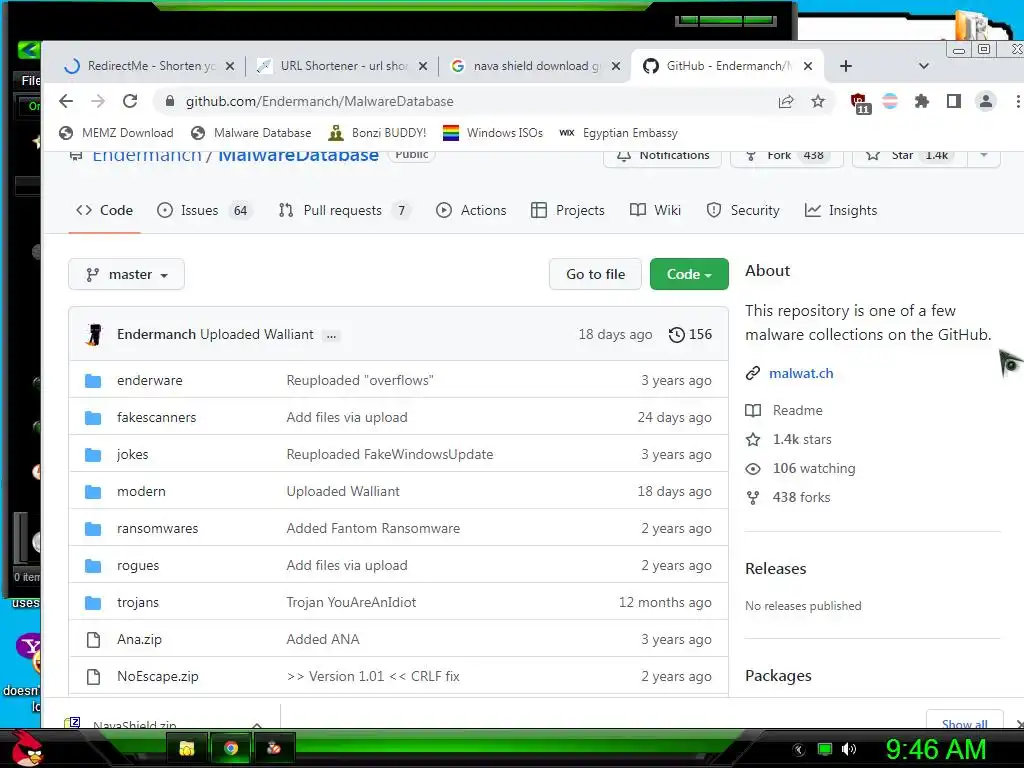Open the rogues folder
Viewport: 1024px width, 768px height.
coord(138,566)
